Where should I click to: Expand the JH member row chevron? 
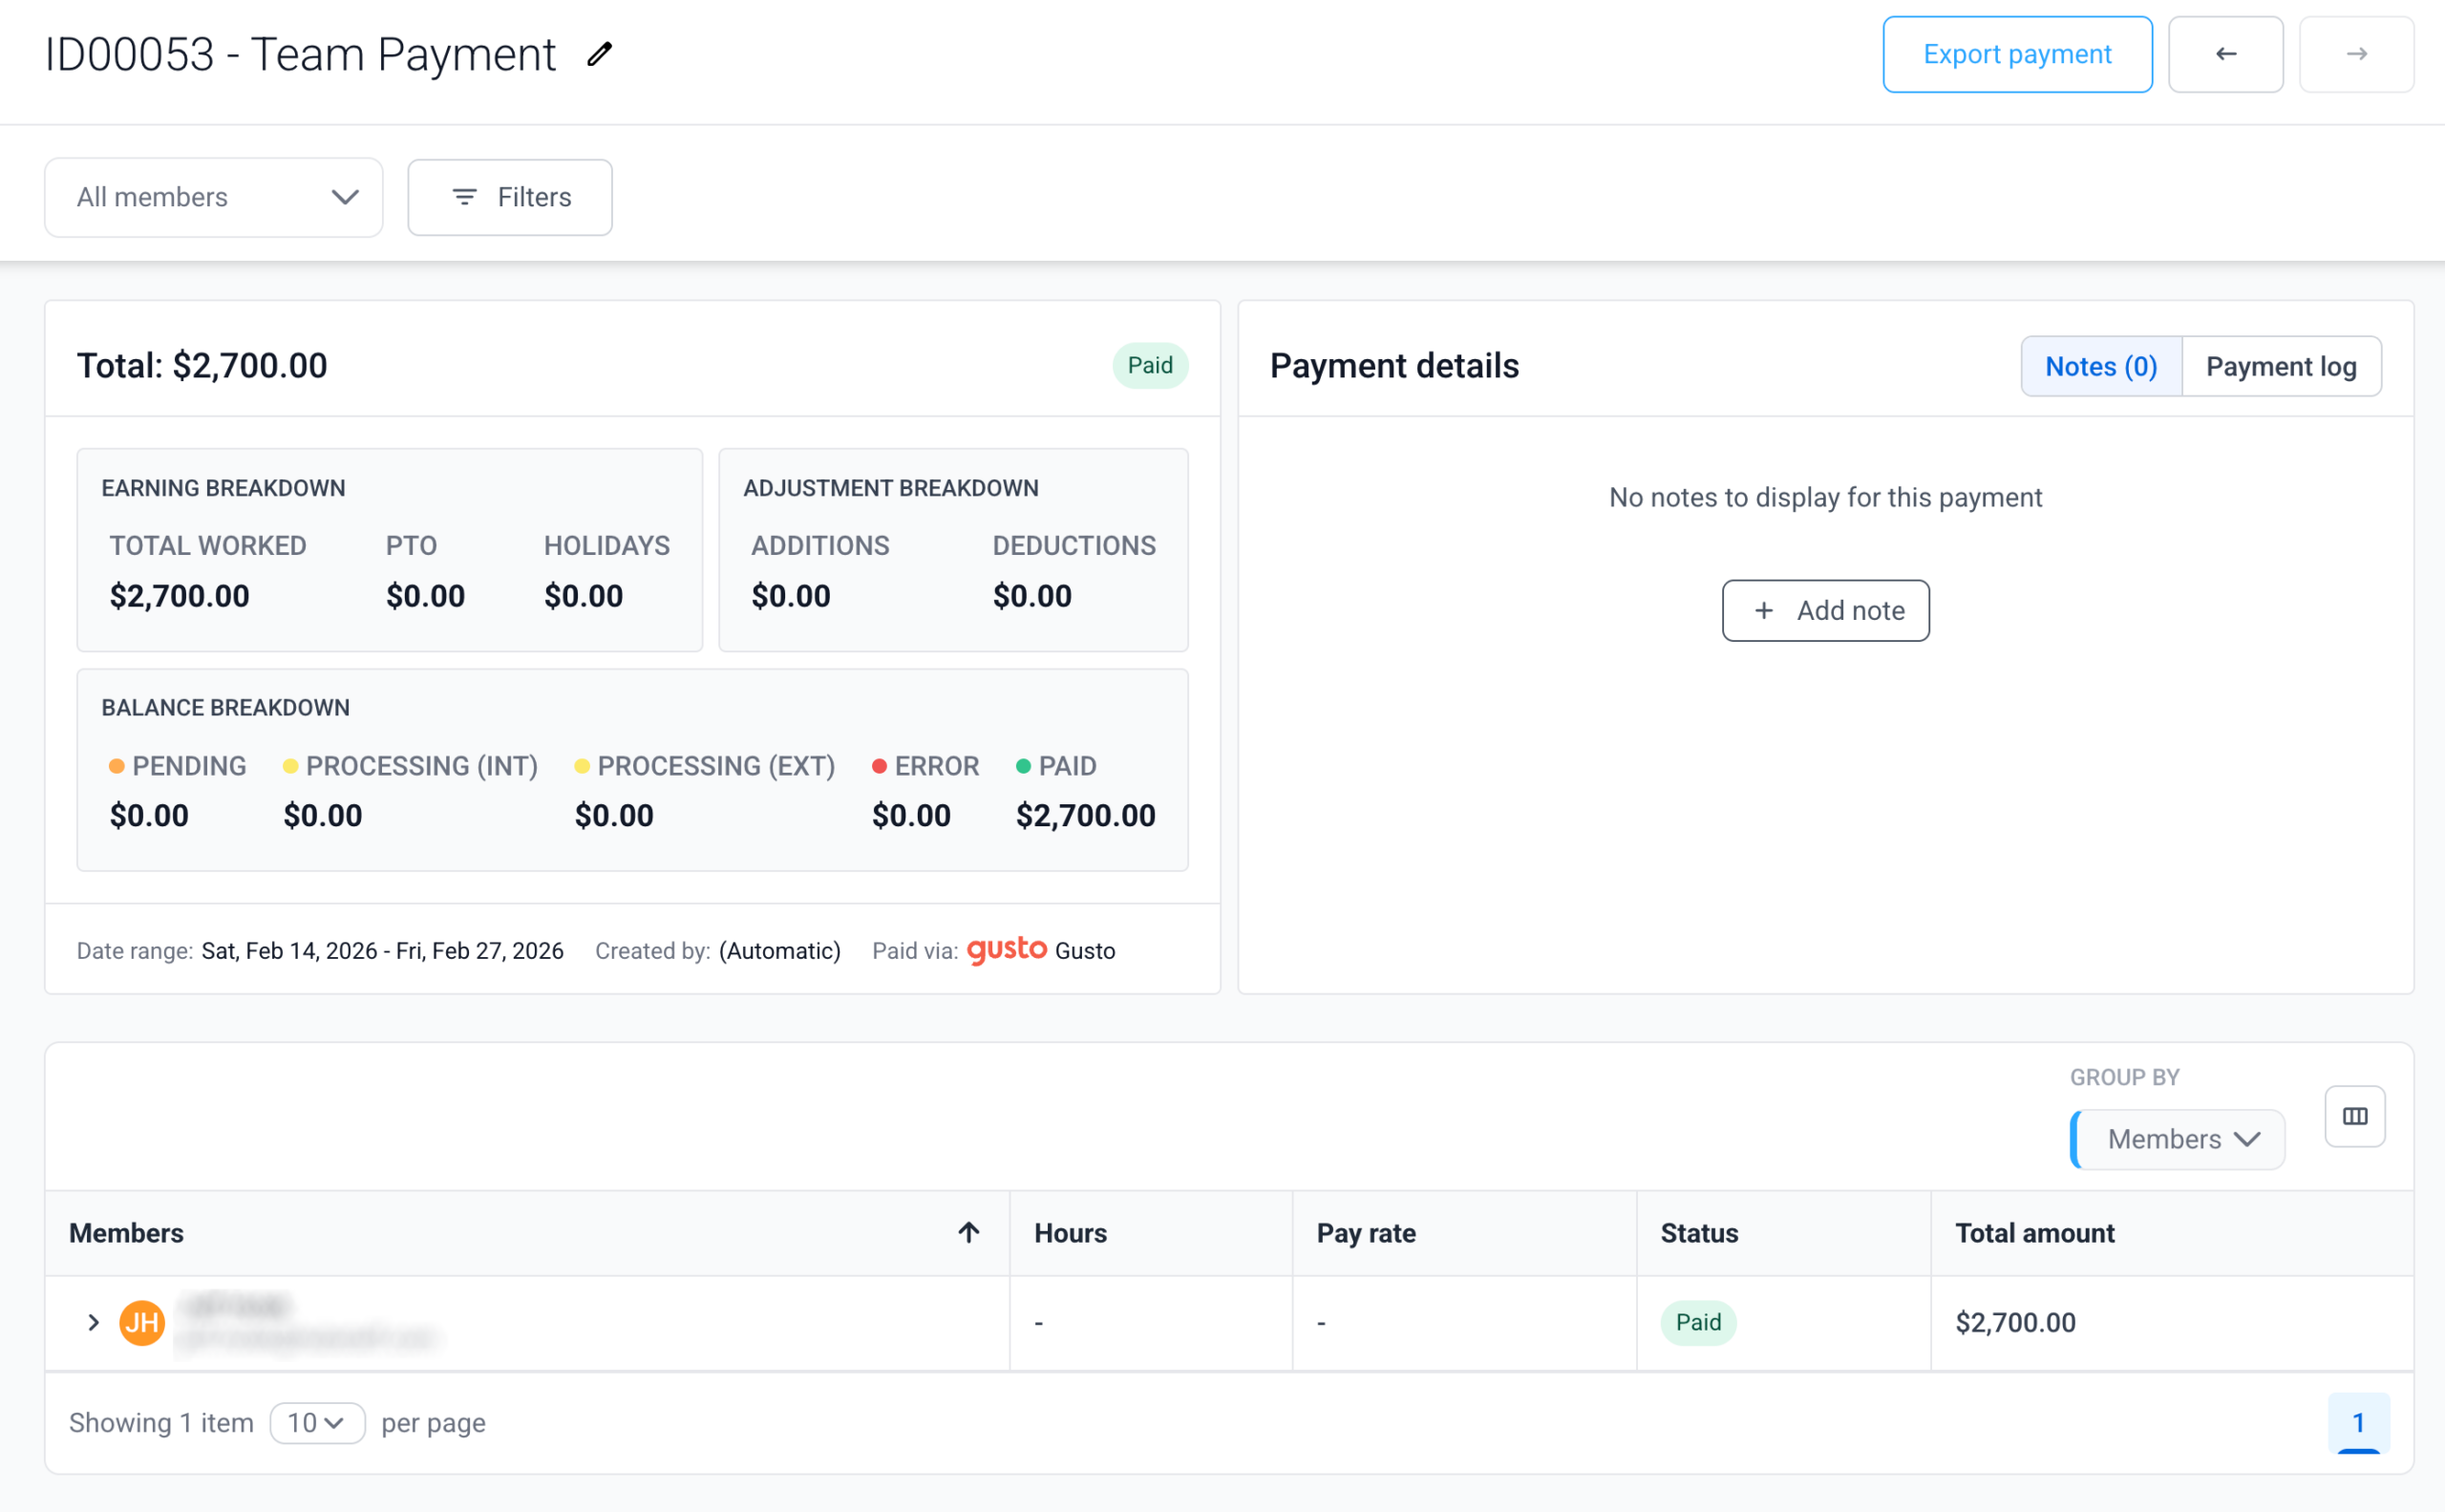click(93, 1322)
